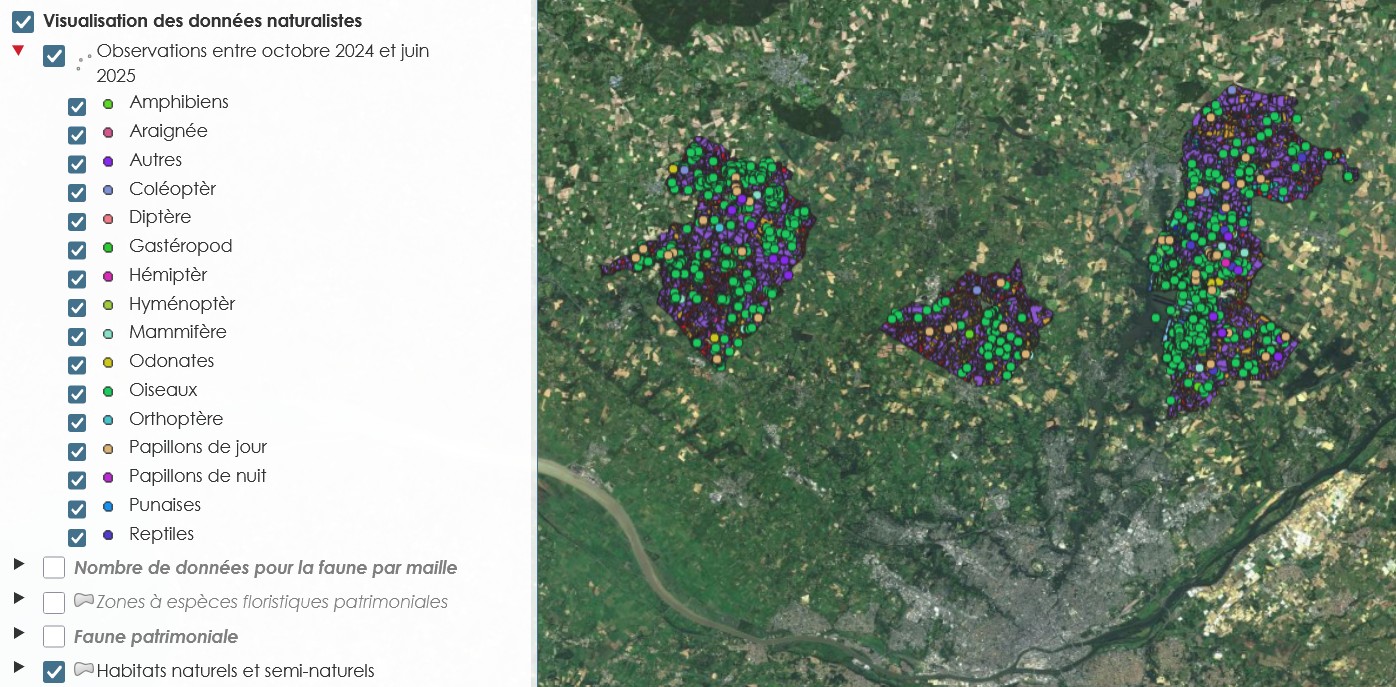
Task: Collapse the Observations group red arrow
Action: point(18,50)
